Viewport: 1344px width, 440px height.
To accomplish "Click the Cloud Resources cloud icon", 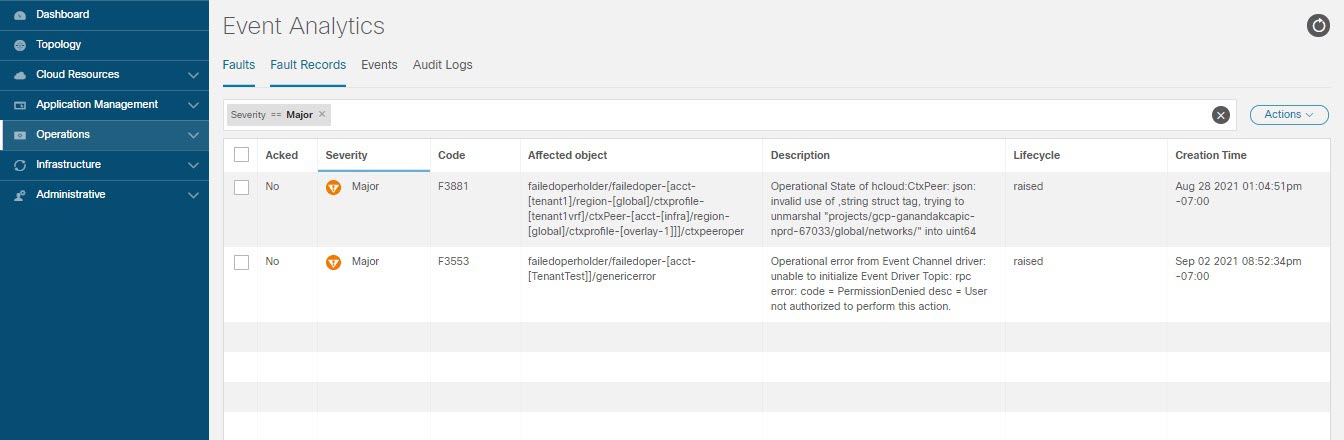I will pyautogui.click(x=20, y=75).
